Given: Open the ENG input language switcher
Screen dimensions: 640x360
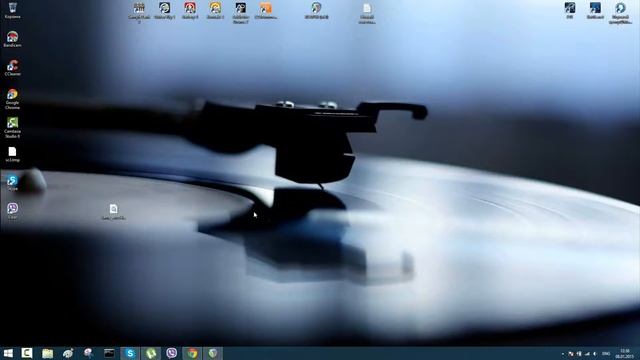Looking at the screenshot, I should (x=606, y=354).
